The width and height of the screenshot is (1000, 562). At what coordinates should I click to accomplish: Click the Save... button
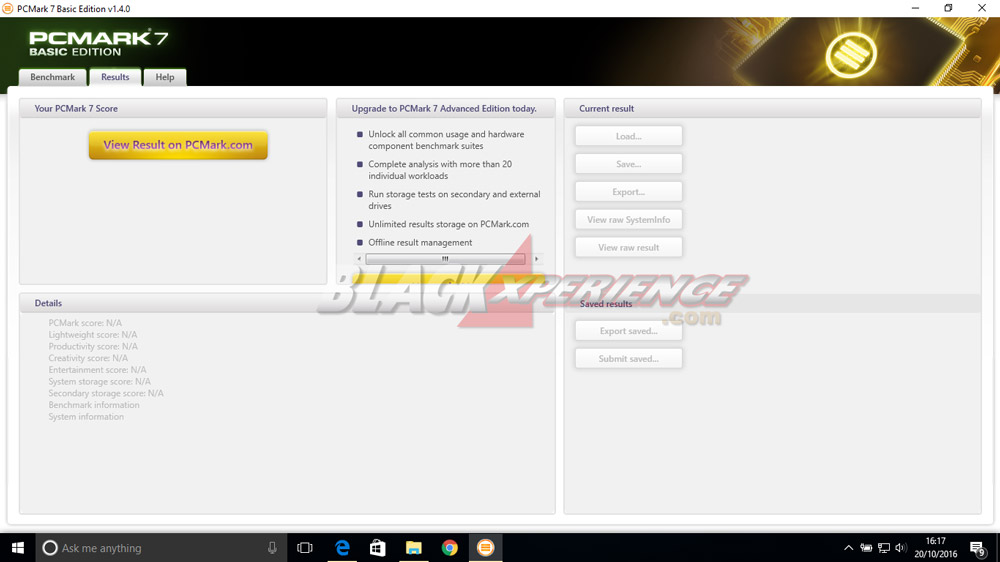[628, 164]
